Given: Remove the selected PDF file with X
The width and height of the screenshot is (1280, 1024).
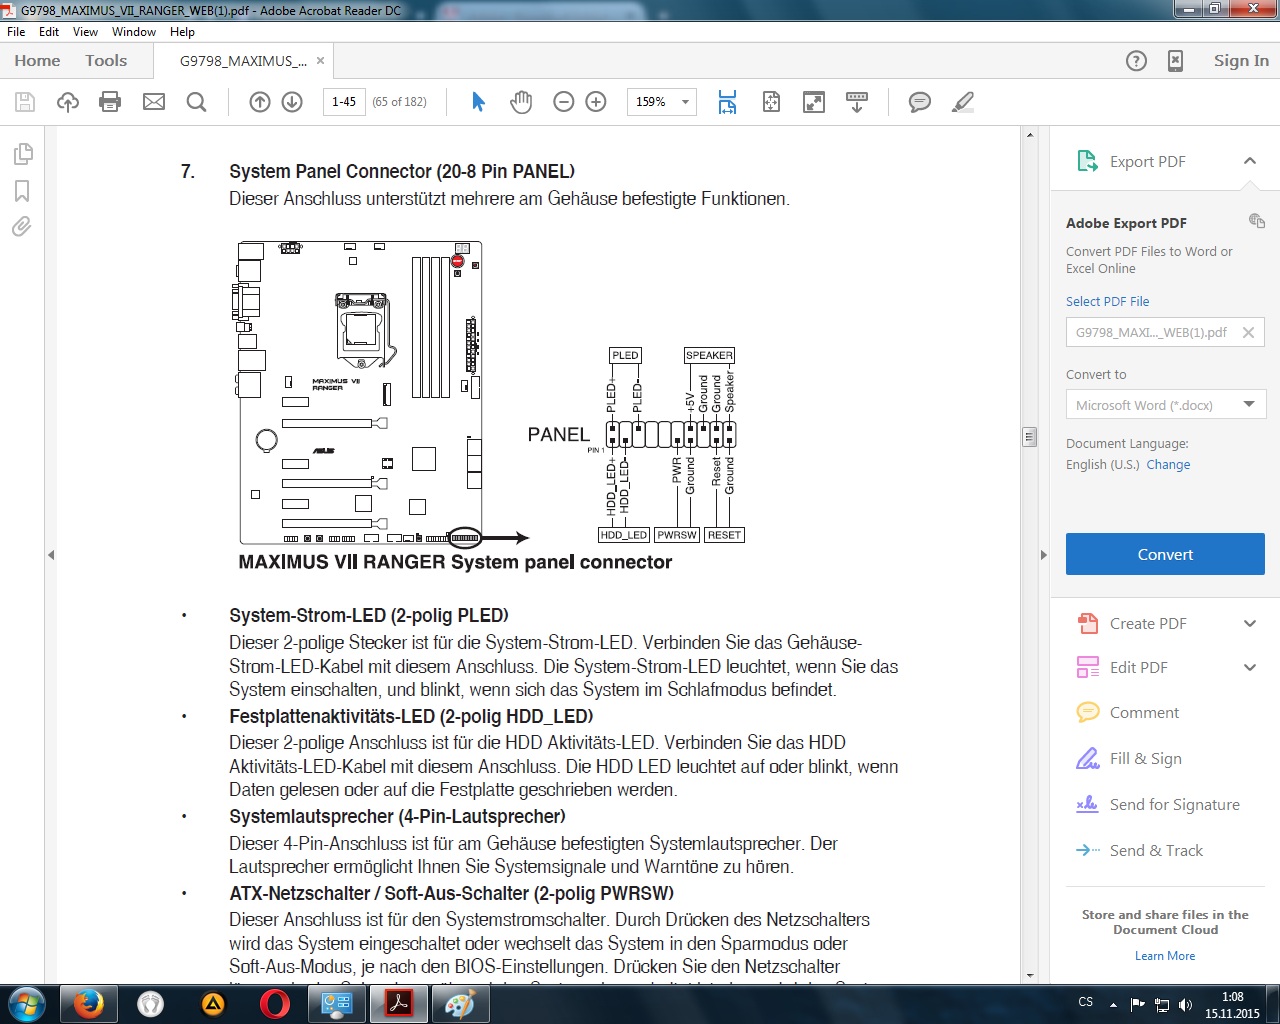Looking at the screenshot, I should click(x=1248, y=333).
